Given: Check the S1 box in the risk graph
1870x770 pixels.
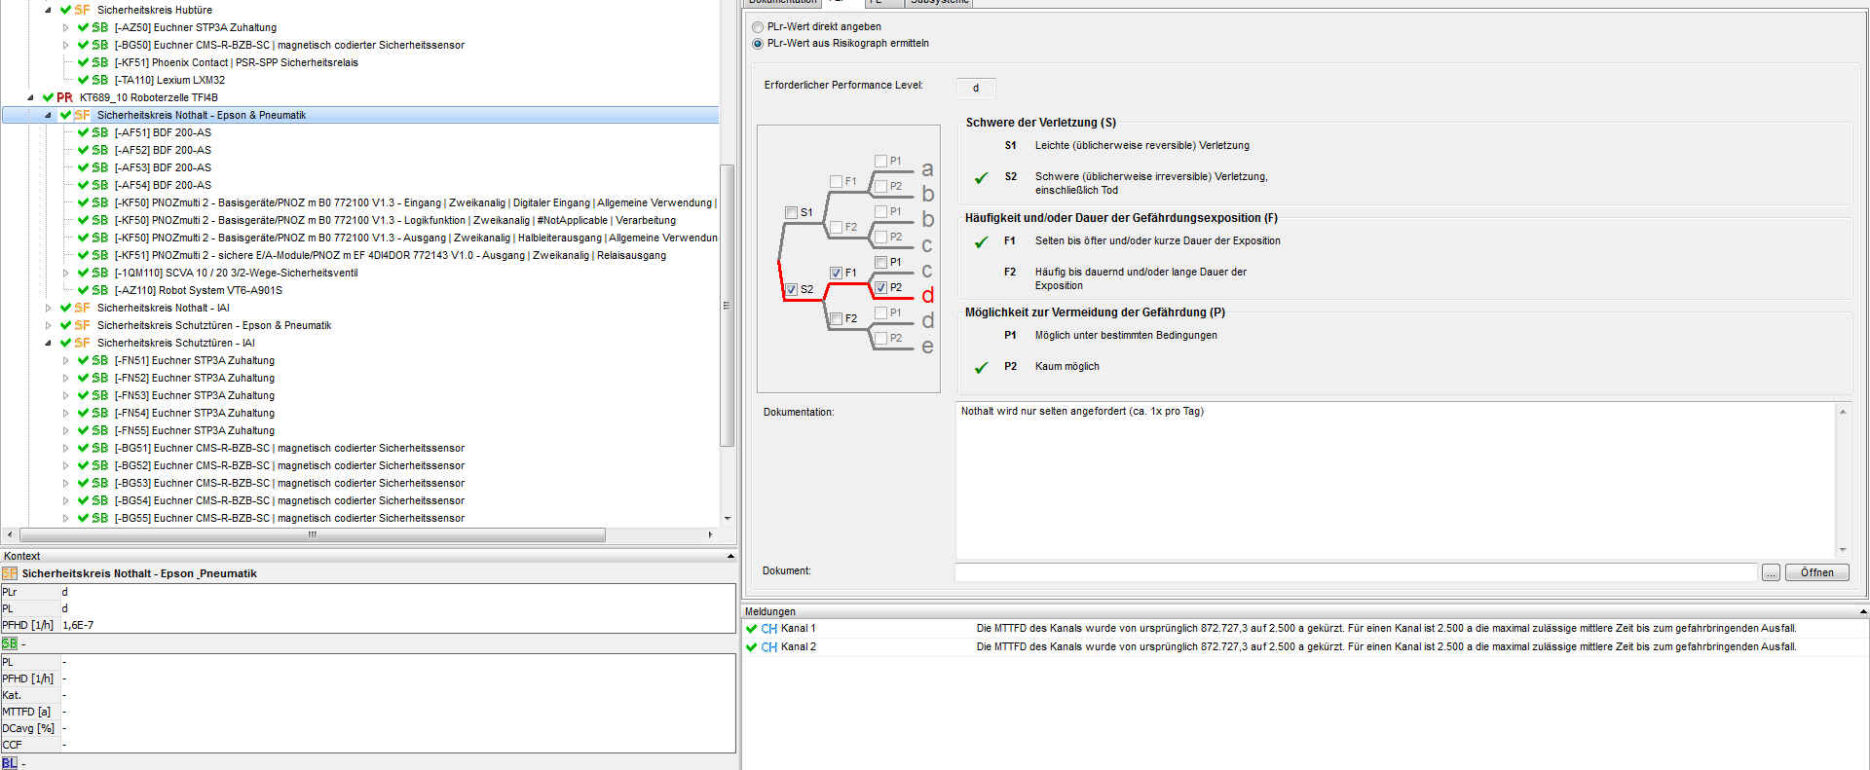Looking at the screenshot, I should click(x=792, y=213).
